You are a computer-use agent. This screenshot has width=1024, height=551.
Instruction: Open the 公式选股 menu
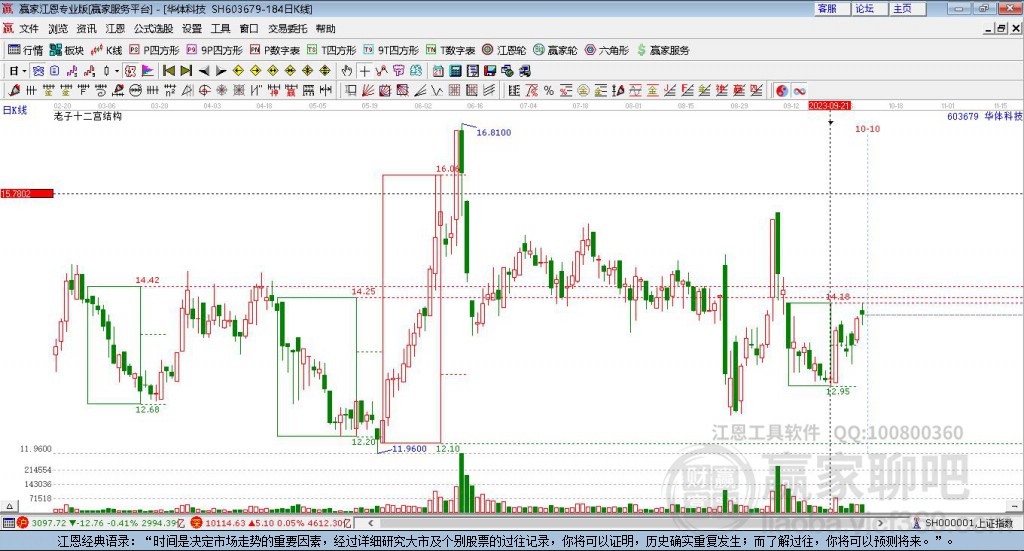(153, 29)
